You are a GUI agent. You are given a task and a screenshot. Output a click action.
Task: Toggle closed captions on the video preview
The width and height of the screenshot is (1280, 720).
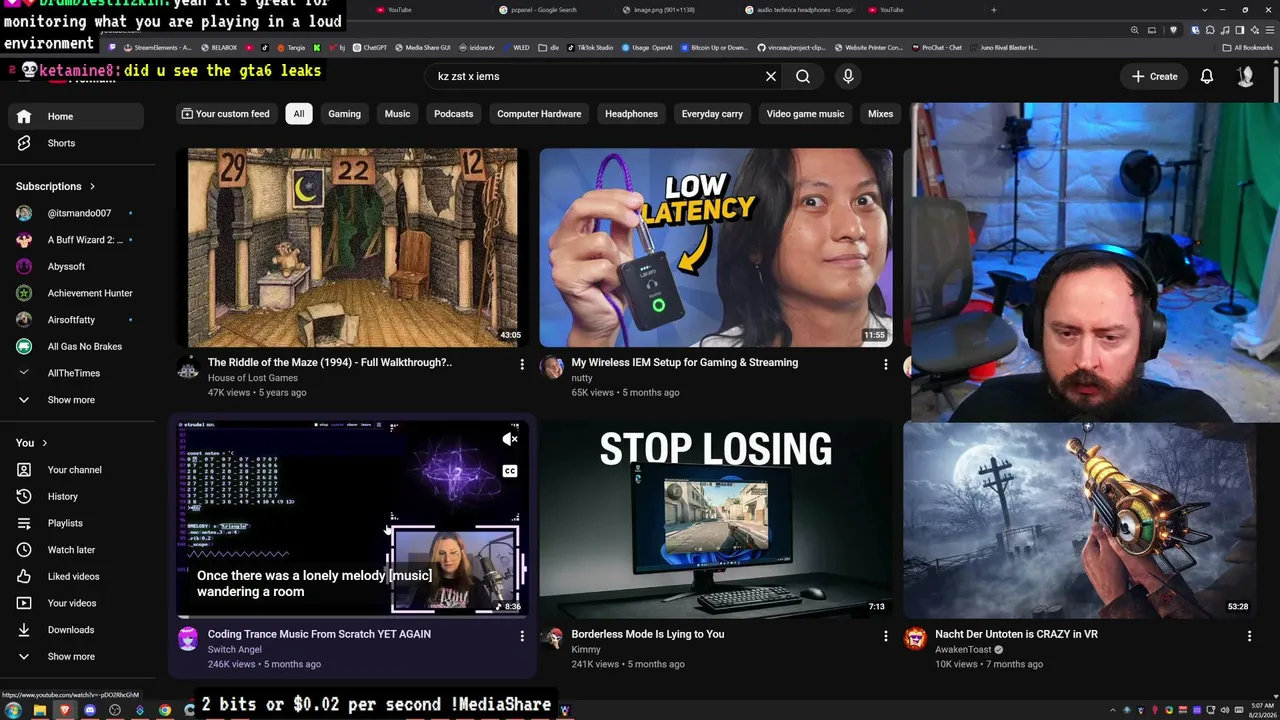pyautogui.click(x=510, y=471)
